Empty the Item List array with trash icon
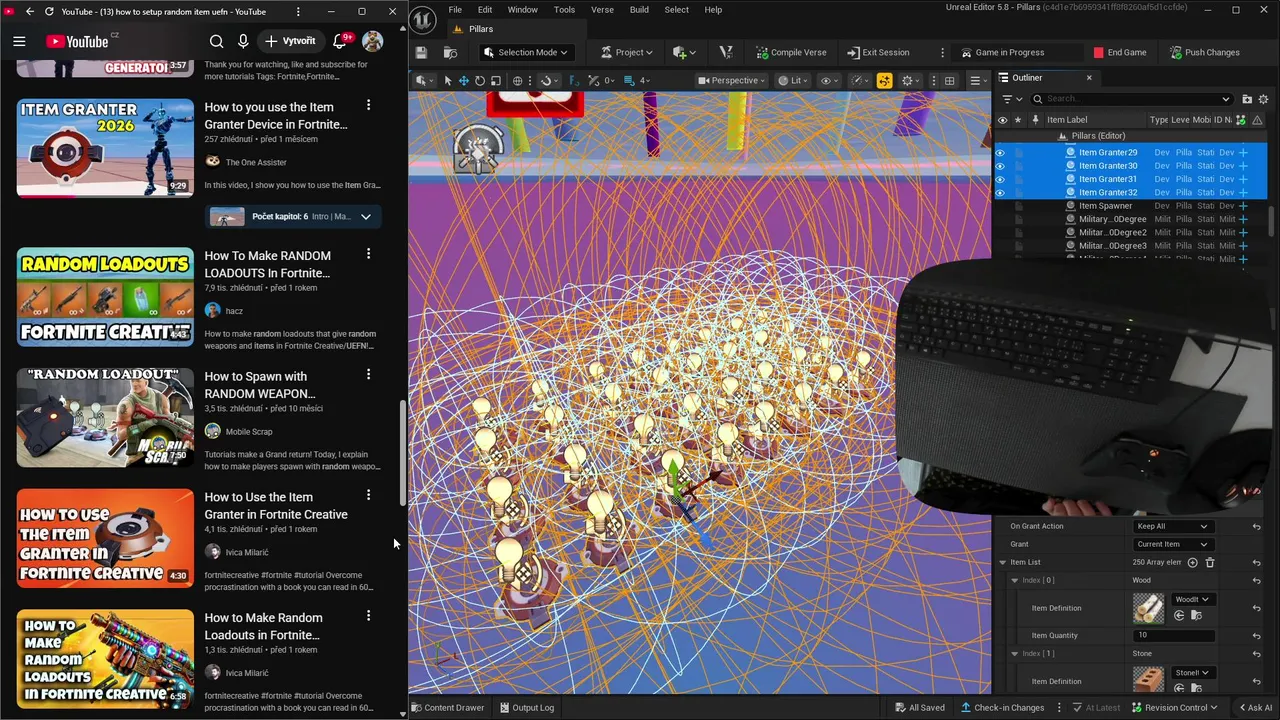1280x720 pixels. (1209, 562)
